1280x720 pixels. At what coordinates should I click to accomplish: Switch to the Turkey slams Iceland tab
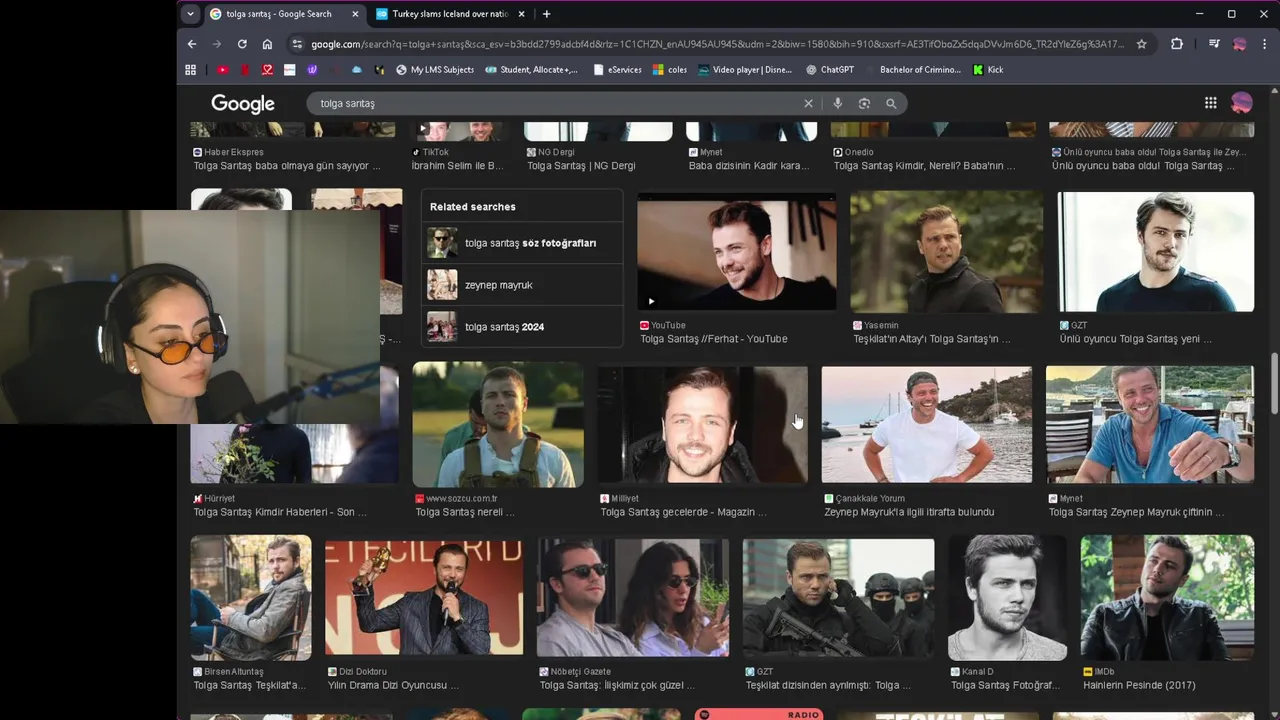(451, 14)
